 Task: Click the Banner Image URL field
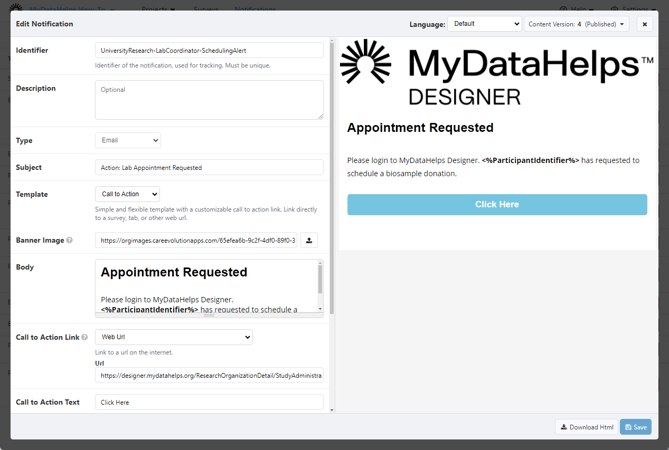point(196,240)
